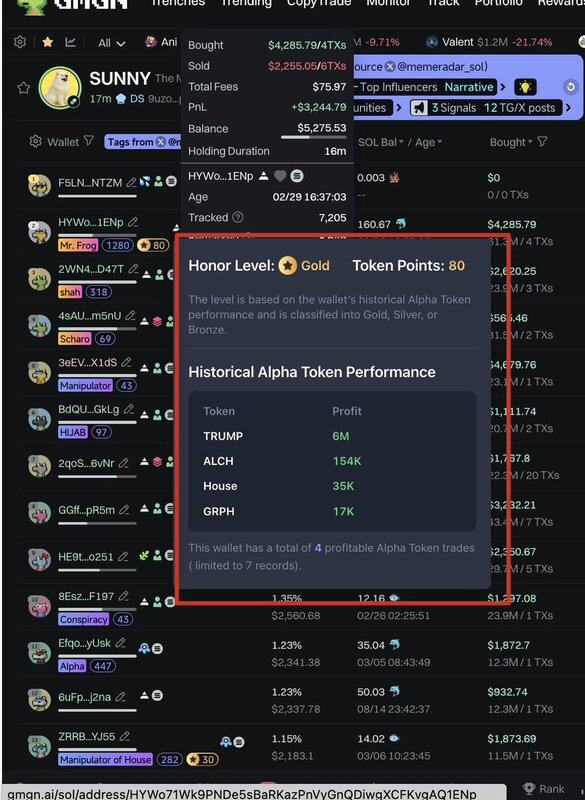Expand the All watchlist dropdown
The image size is (585, 800).
coord(112,43)
